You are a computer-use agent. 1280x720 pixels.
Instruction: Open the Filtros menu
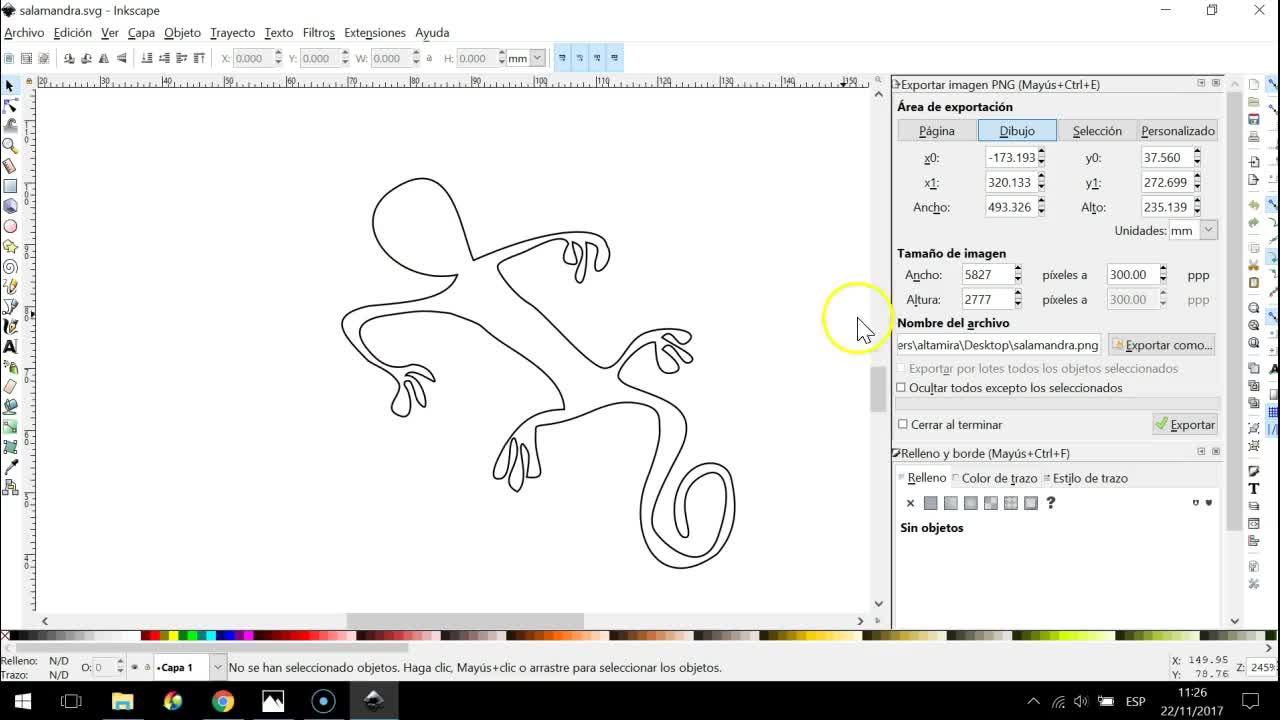click(x=318, y=33)
